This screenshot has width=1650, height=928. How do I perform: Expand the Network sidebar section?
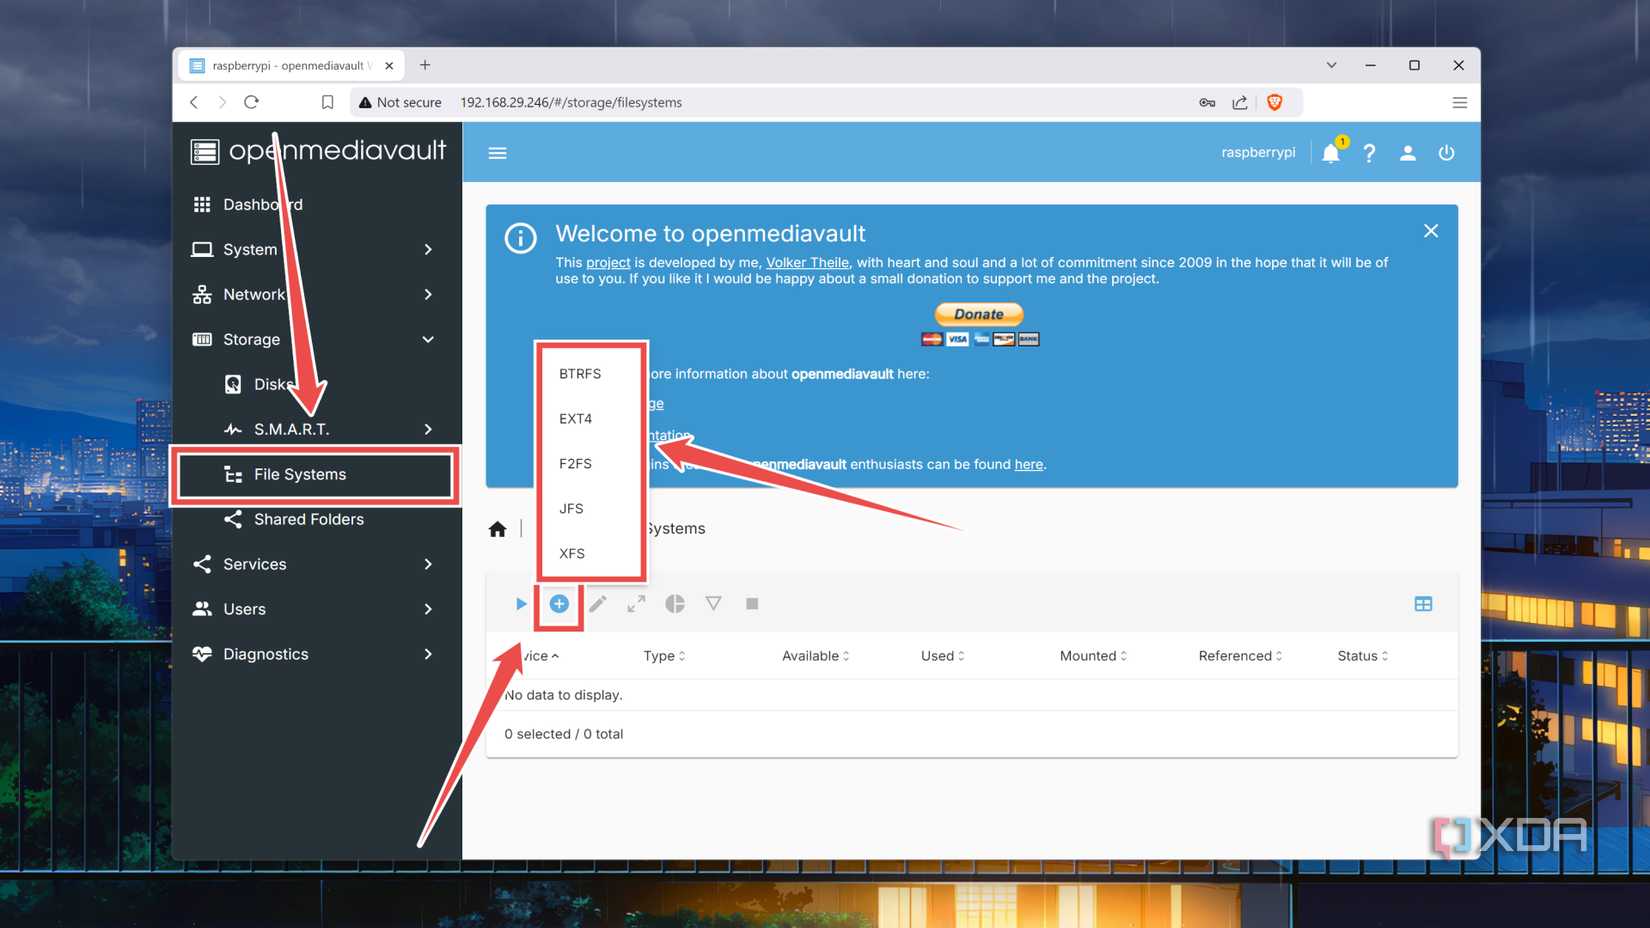click(317, 294)
